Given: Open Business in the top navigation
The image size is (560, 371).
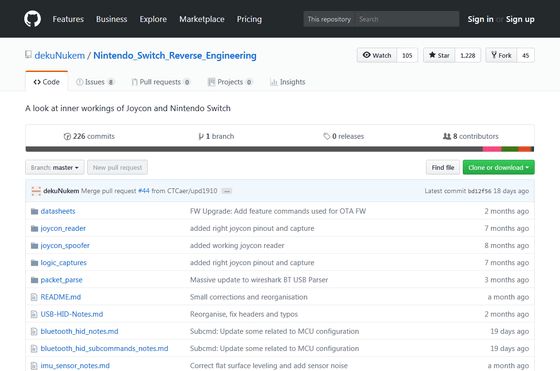Looking at the screenshot, I should [x=111, y=19].
